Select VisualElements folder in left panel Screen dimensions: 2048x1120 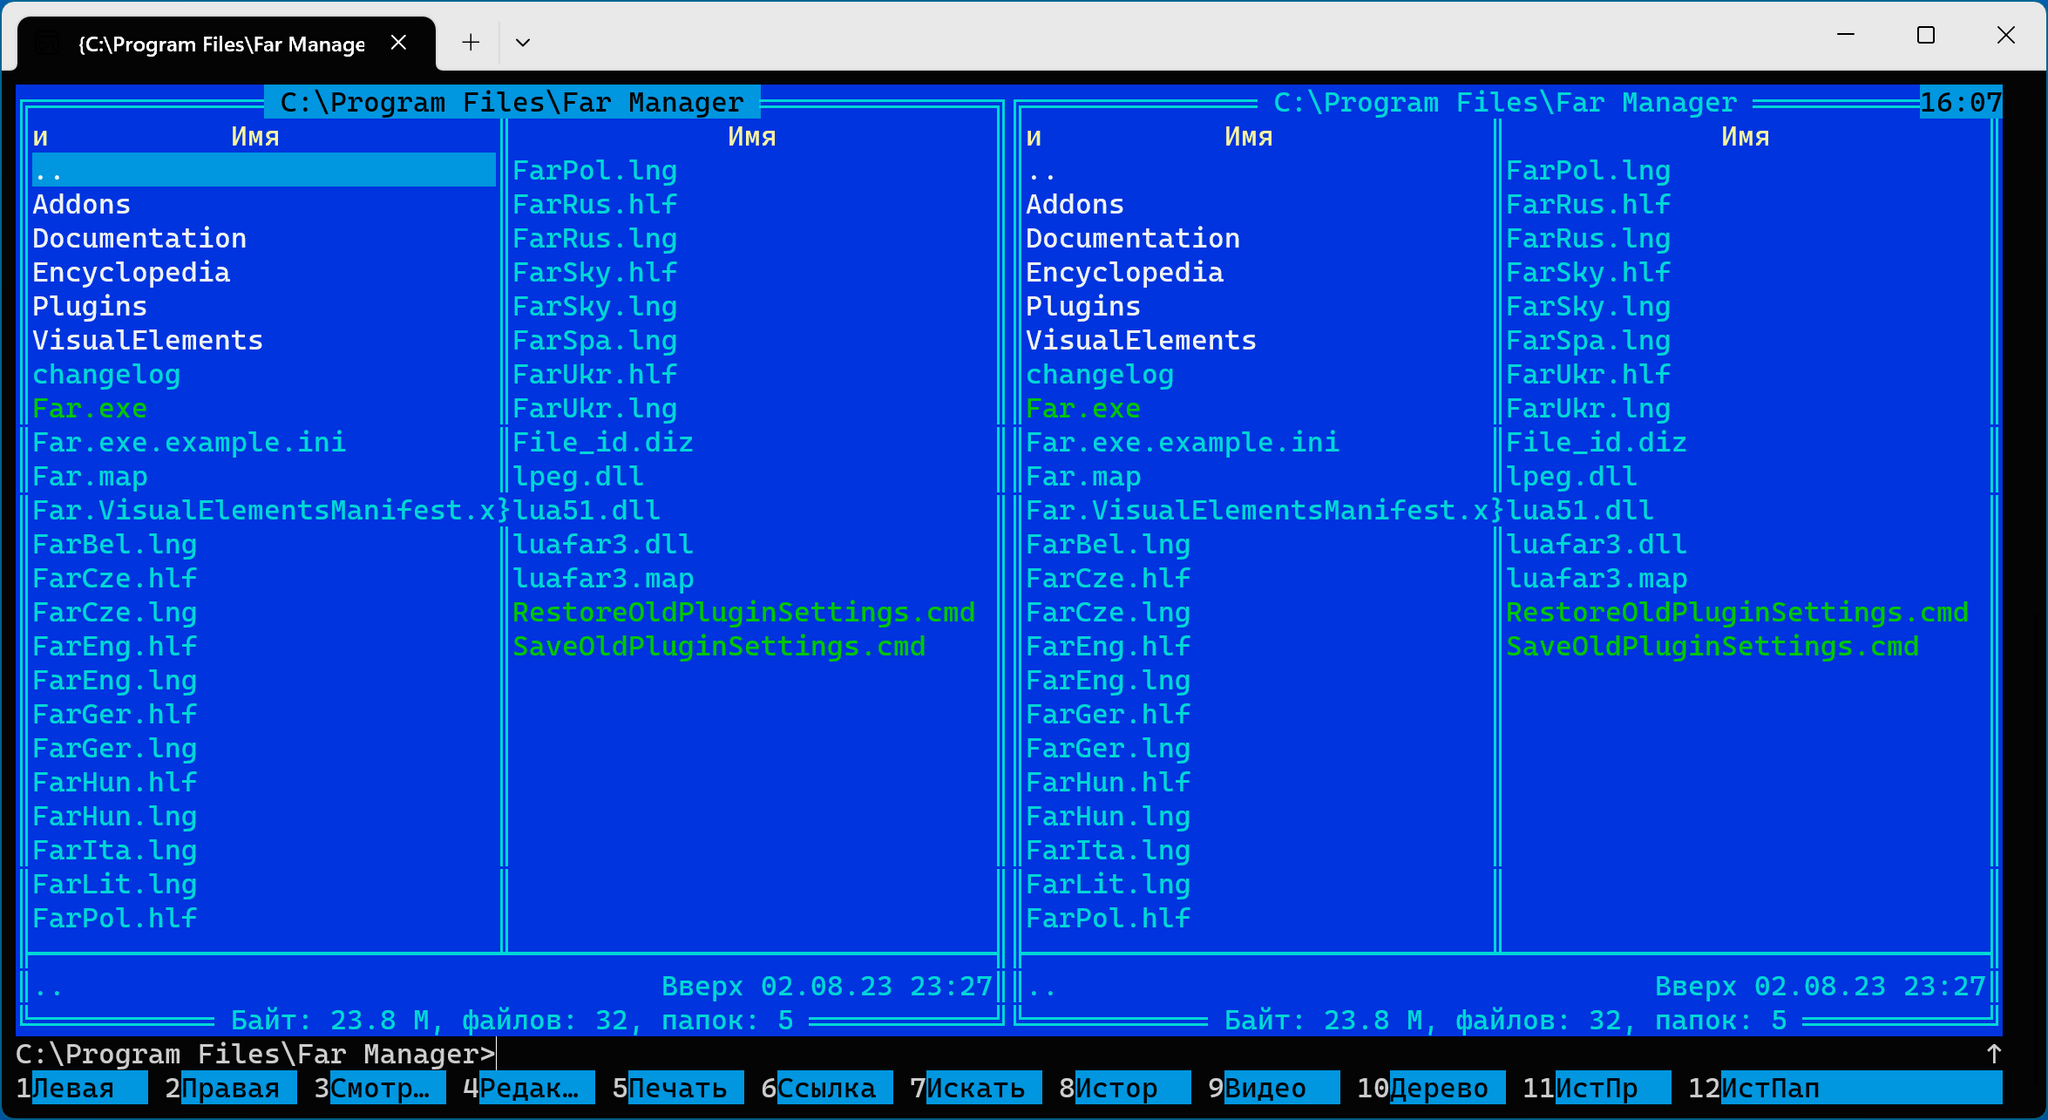tap(148, 340)
